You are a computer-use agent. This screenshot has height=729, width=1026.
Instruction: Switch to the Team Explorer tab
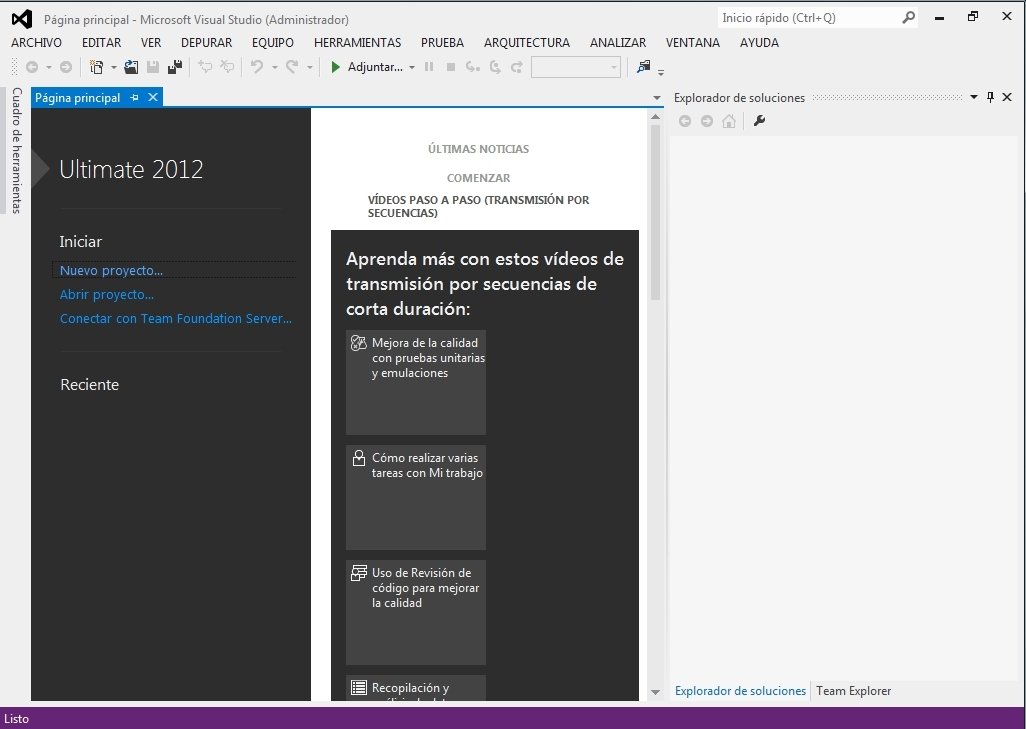pos(853,690)
